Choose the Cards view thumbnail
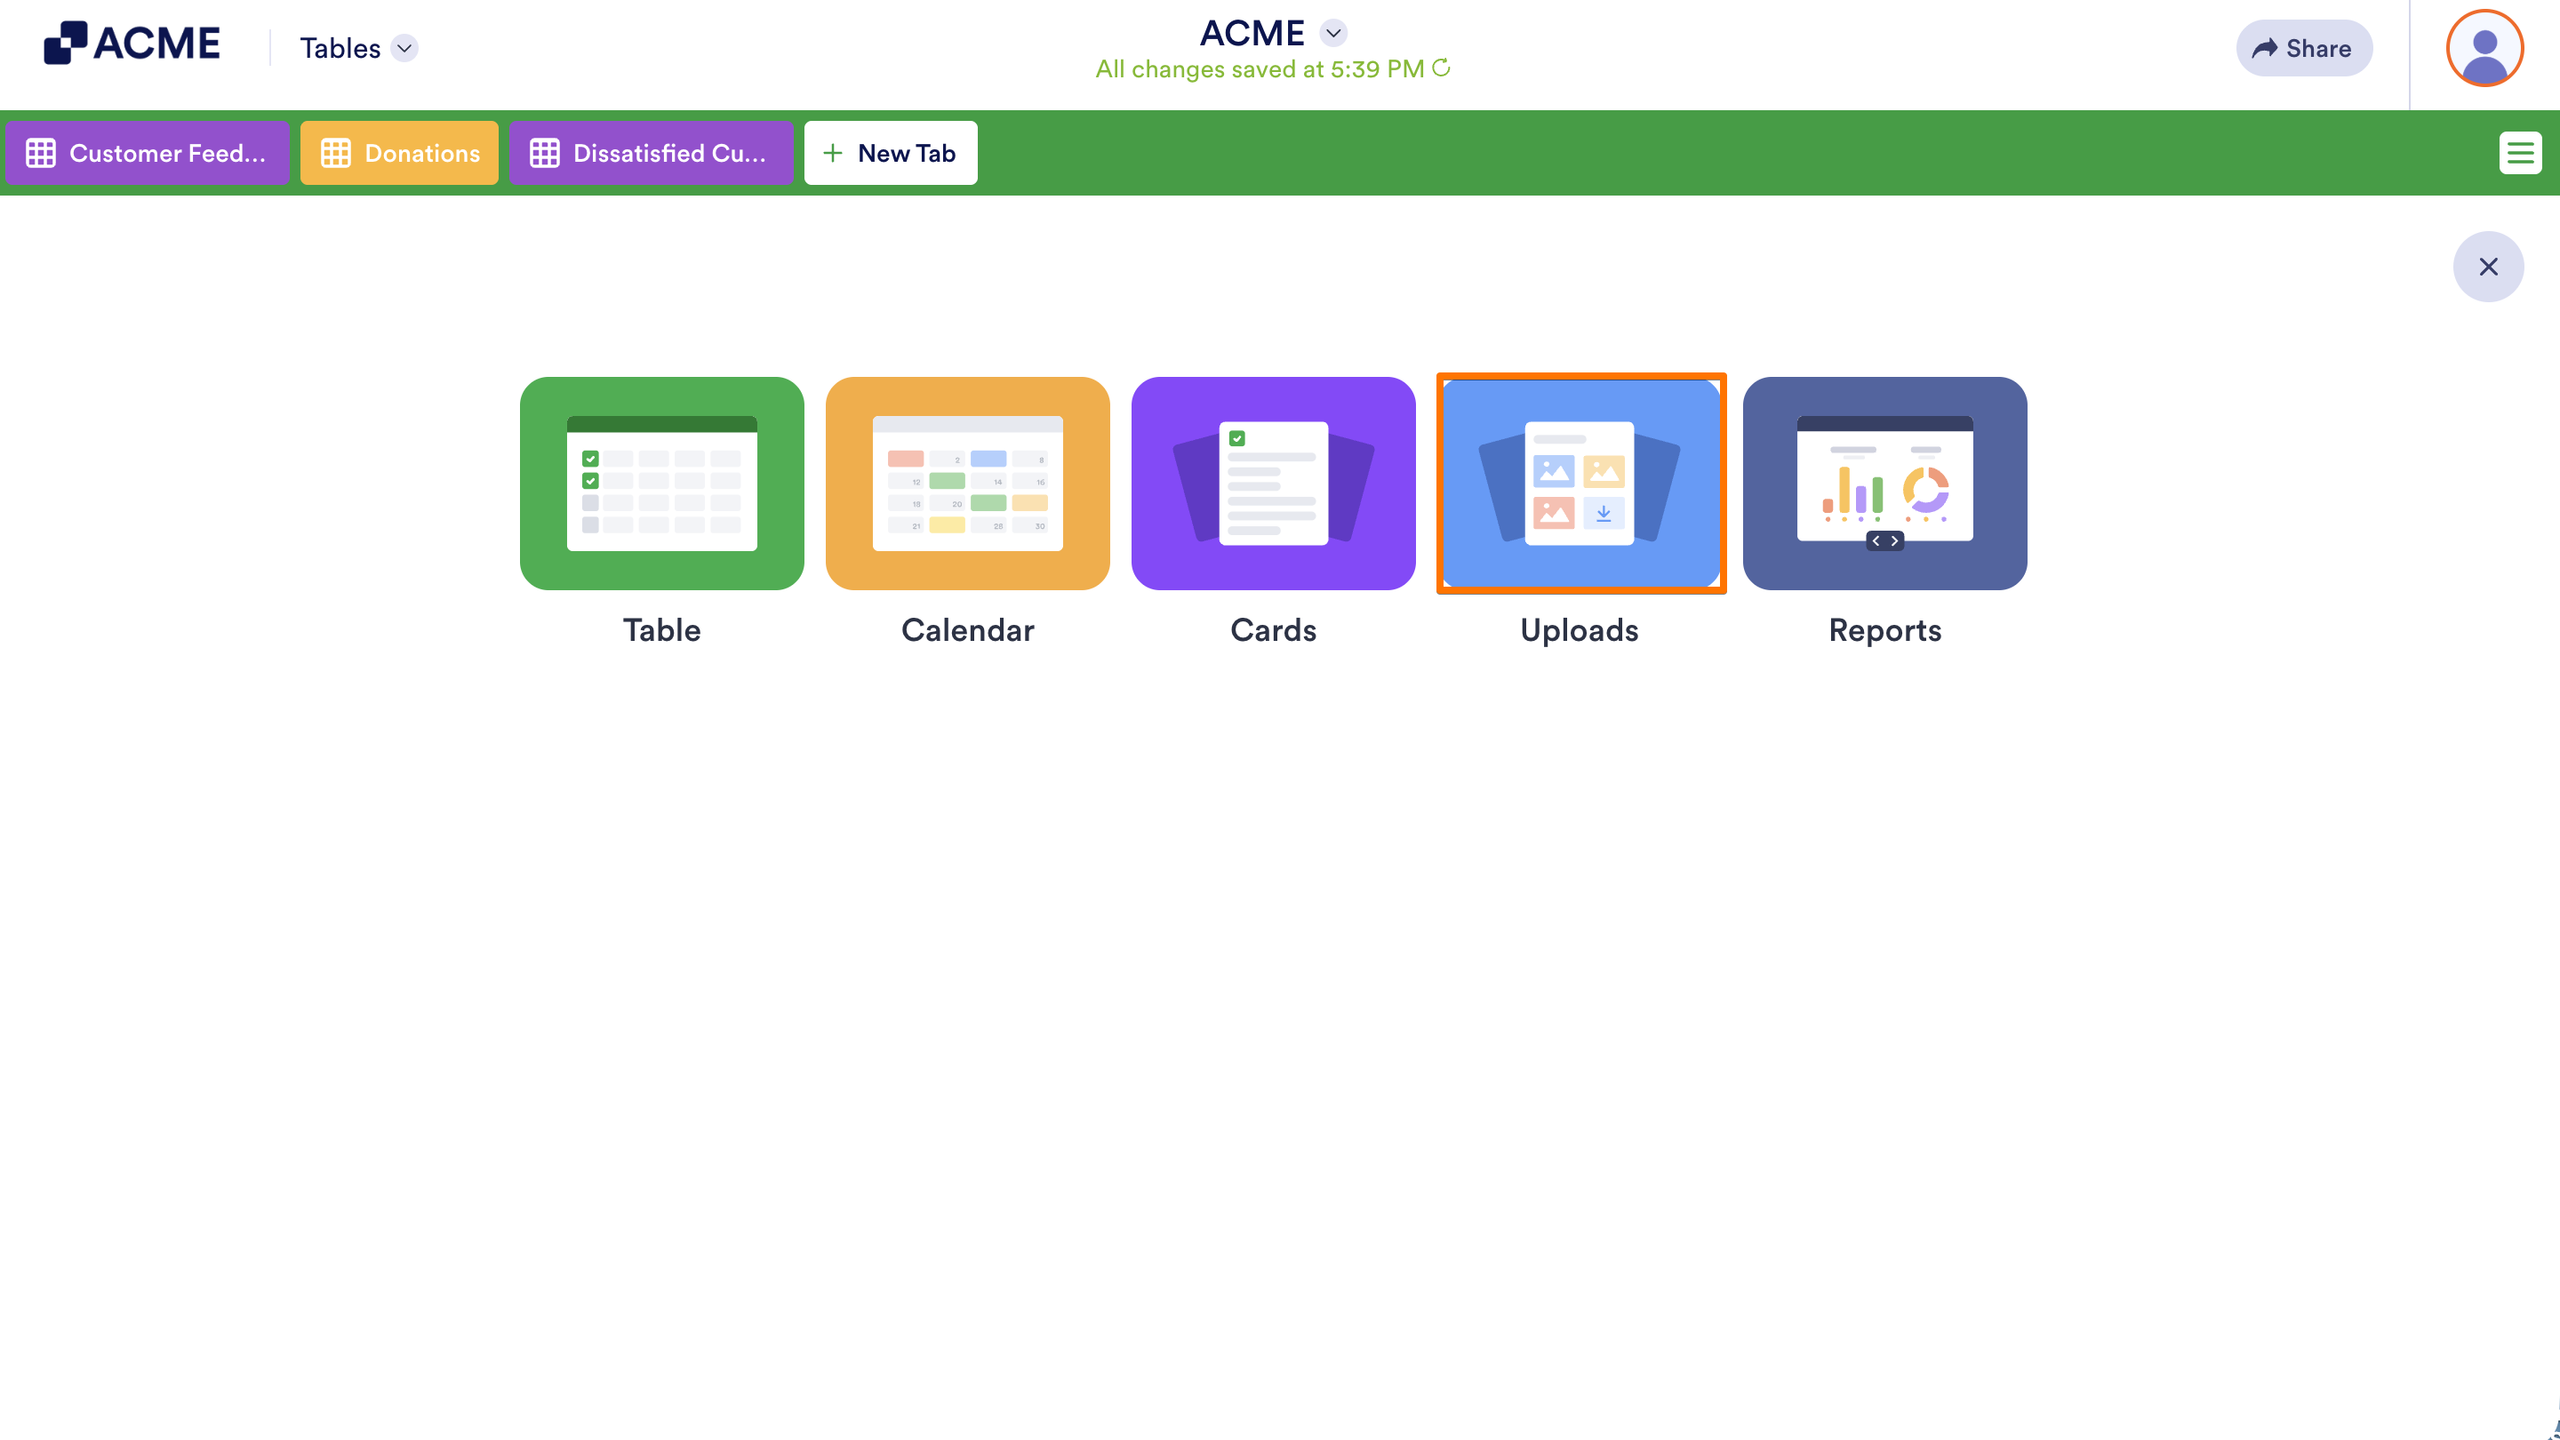The height and width of the screenshot is (1440, 2560). 1273,483
